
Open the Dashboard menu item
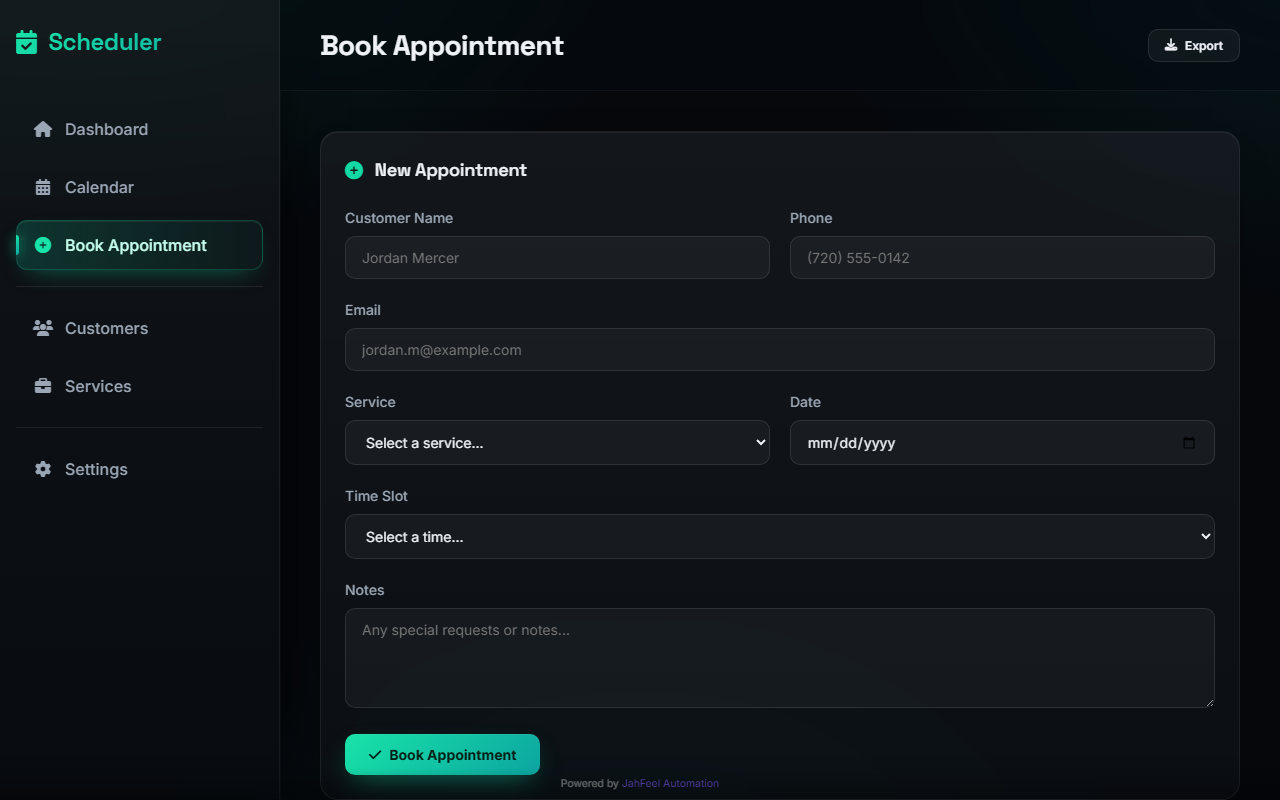(x=140, y=129)
